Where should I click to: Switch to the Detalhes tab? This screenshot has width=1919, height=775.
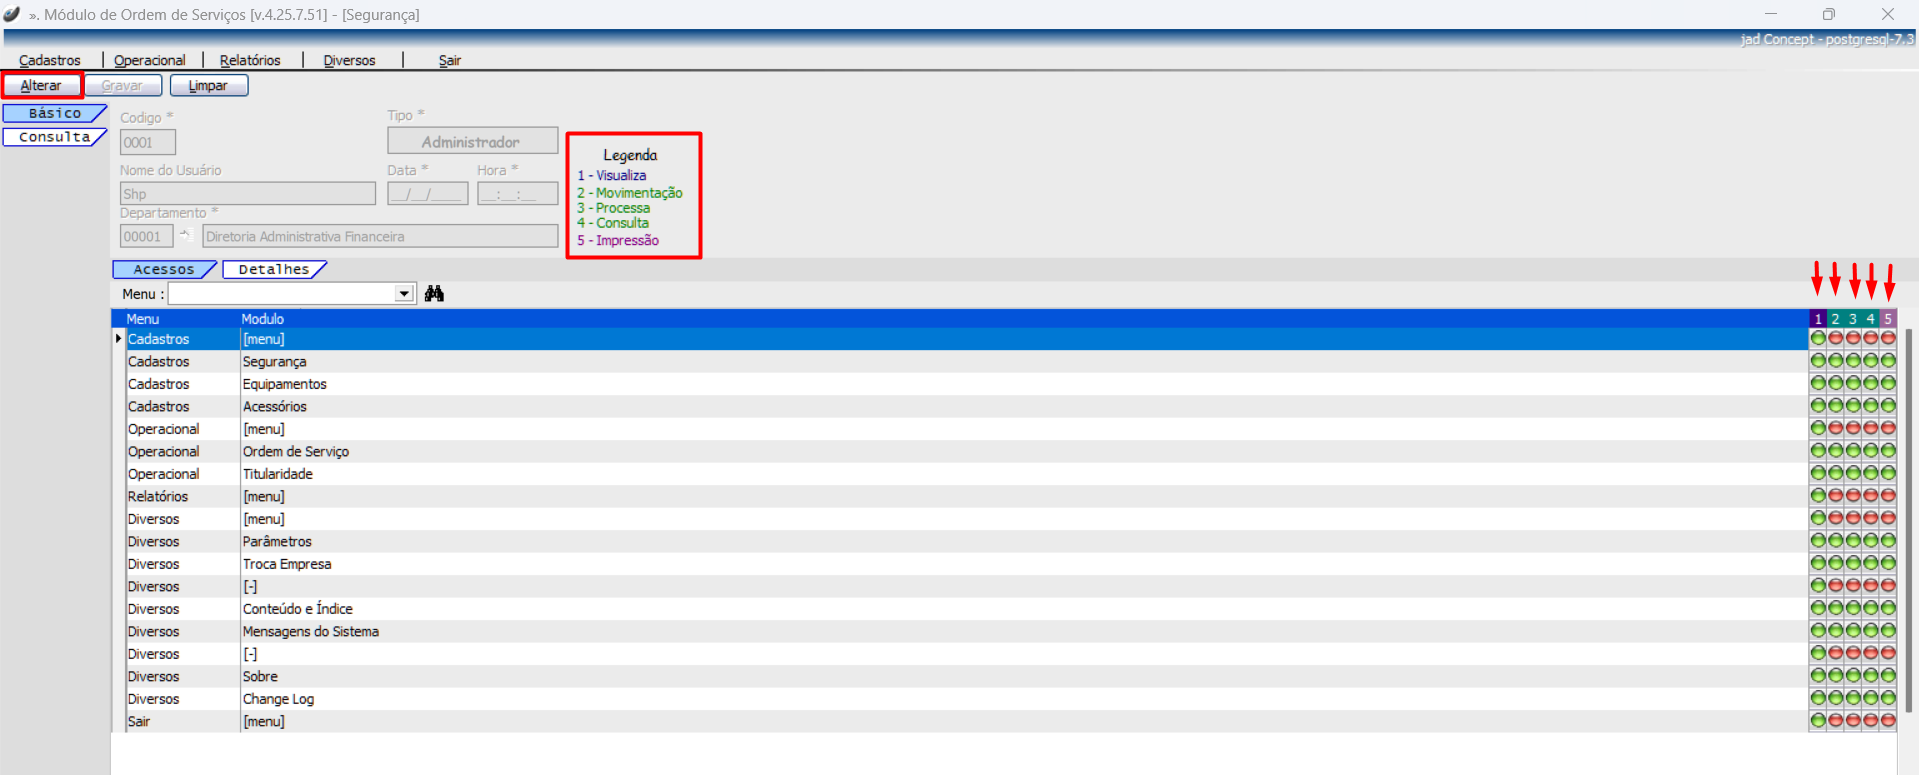[274, 269]
